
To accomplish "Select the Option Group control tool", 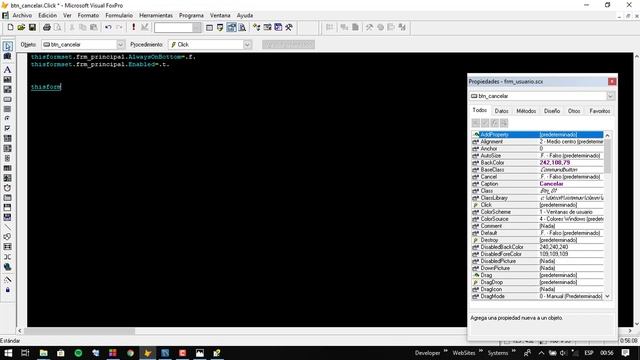I will [7, 119].
